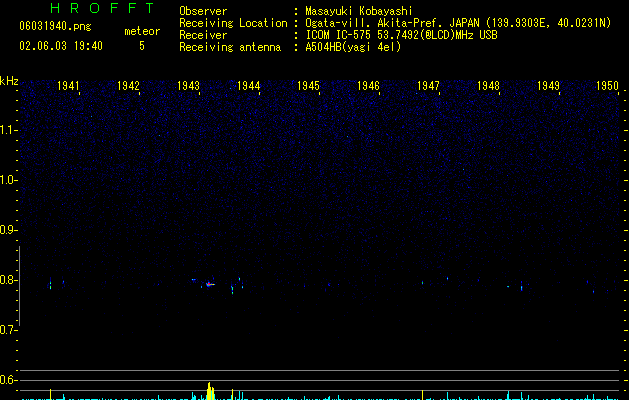This screenshot has width=629, height=400.
Task: Click observer name Masayuki Kobayashi
Action: click(x=359, y=11)
